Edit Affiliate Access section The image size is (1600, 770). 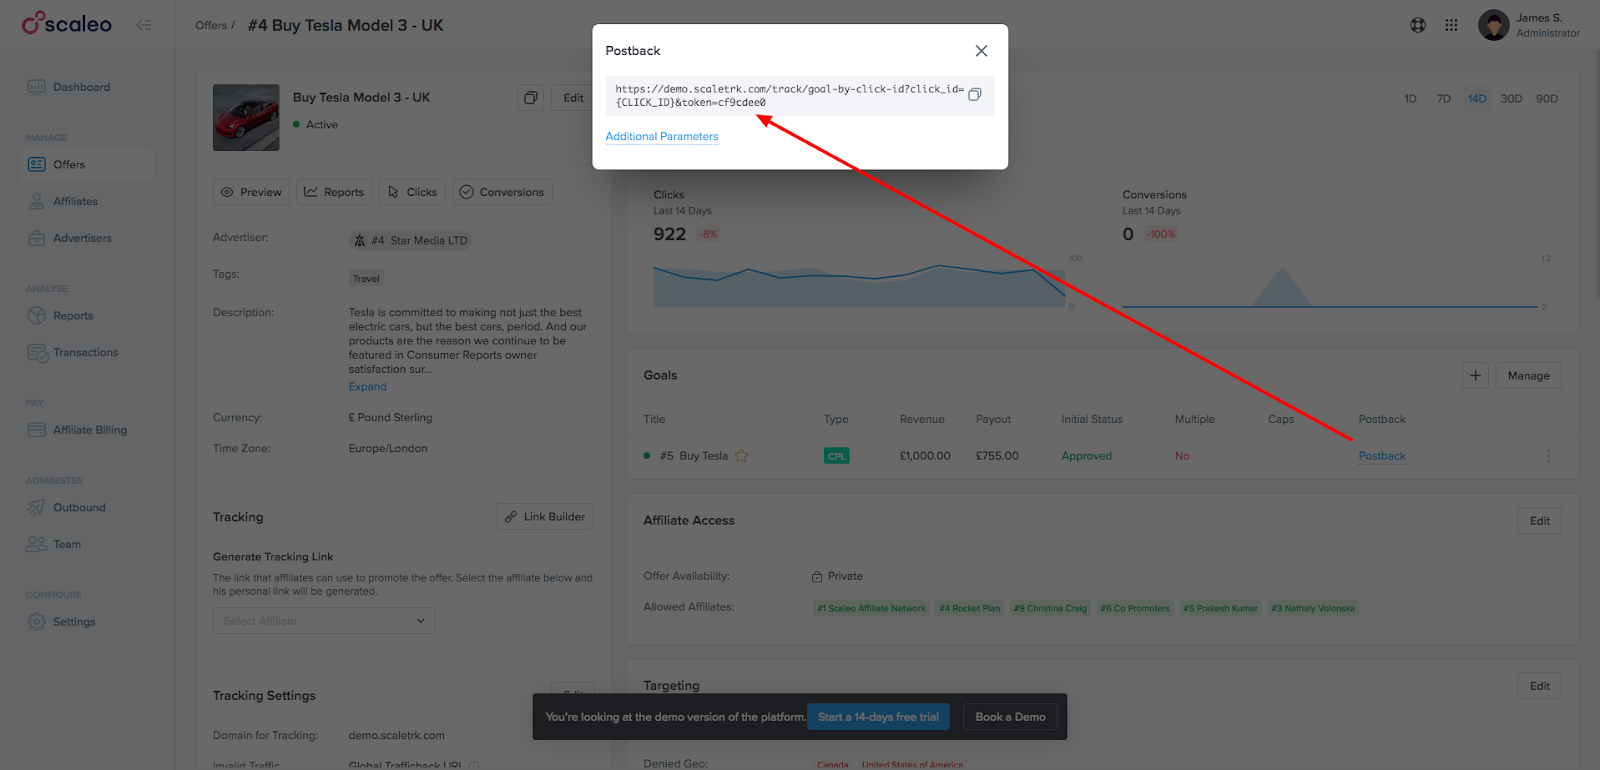[1539, 520]
